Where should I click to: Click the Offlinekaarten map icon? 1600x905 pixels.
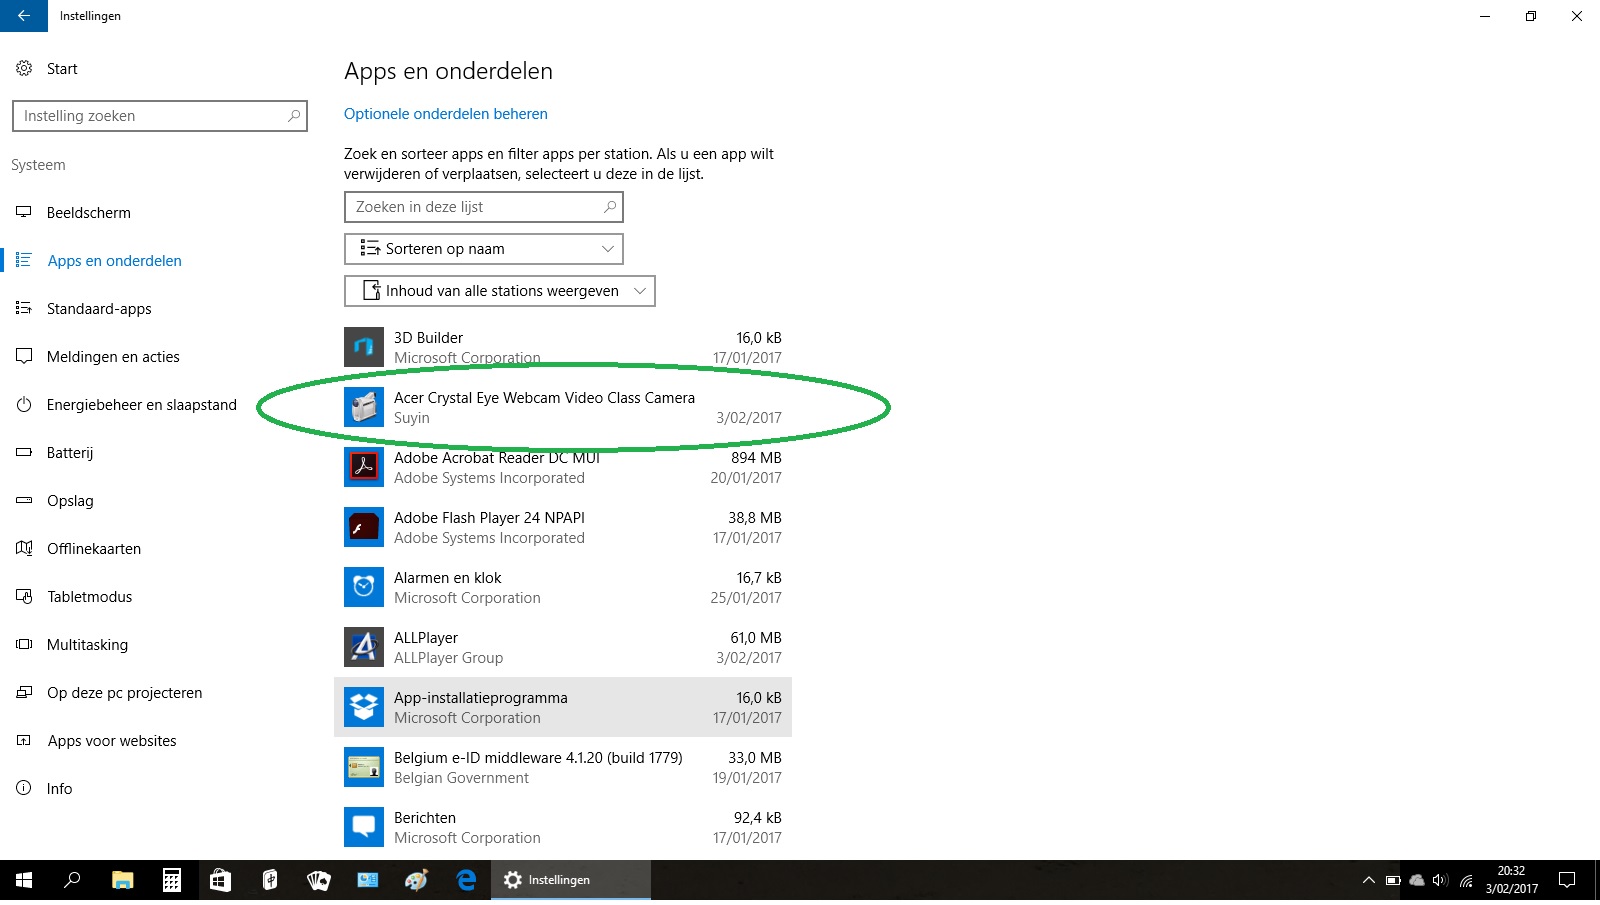24,548
